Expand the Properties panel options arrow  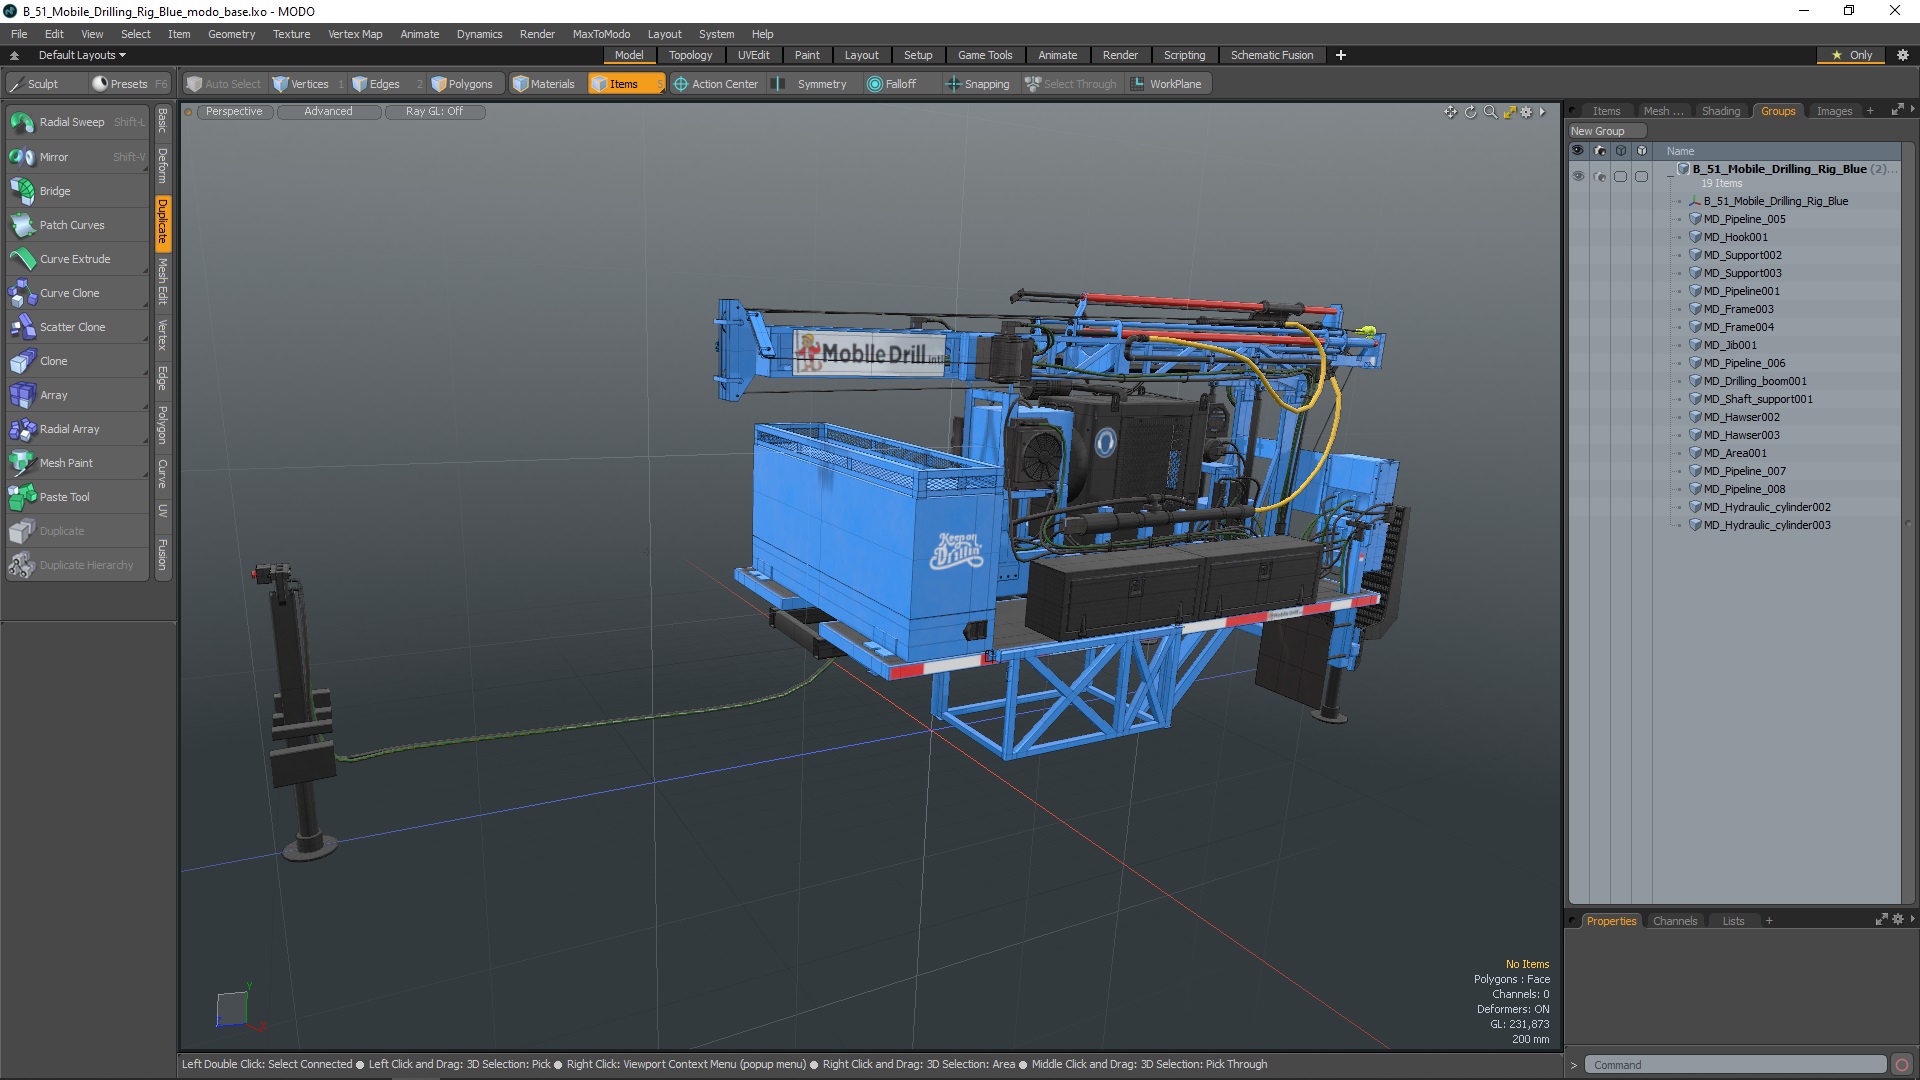point(1912,919)
